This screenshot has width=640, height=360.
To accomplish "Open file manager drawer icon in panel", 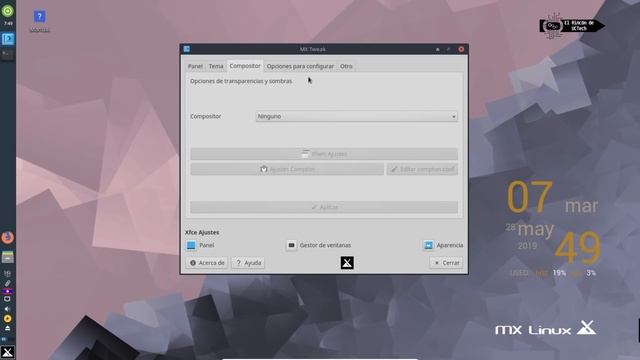I will pyautogui.click(x=7, y=257).
